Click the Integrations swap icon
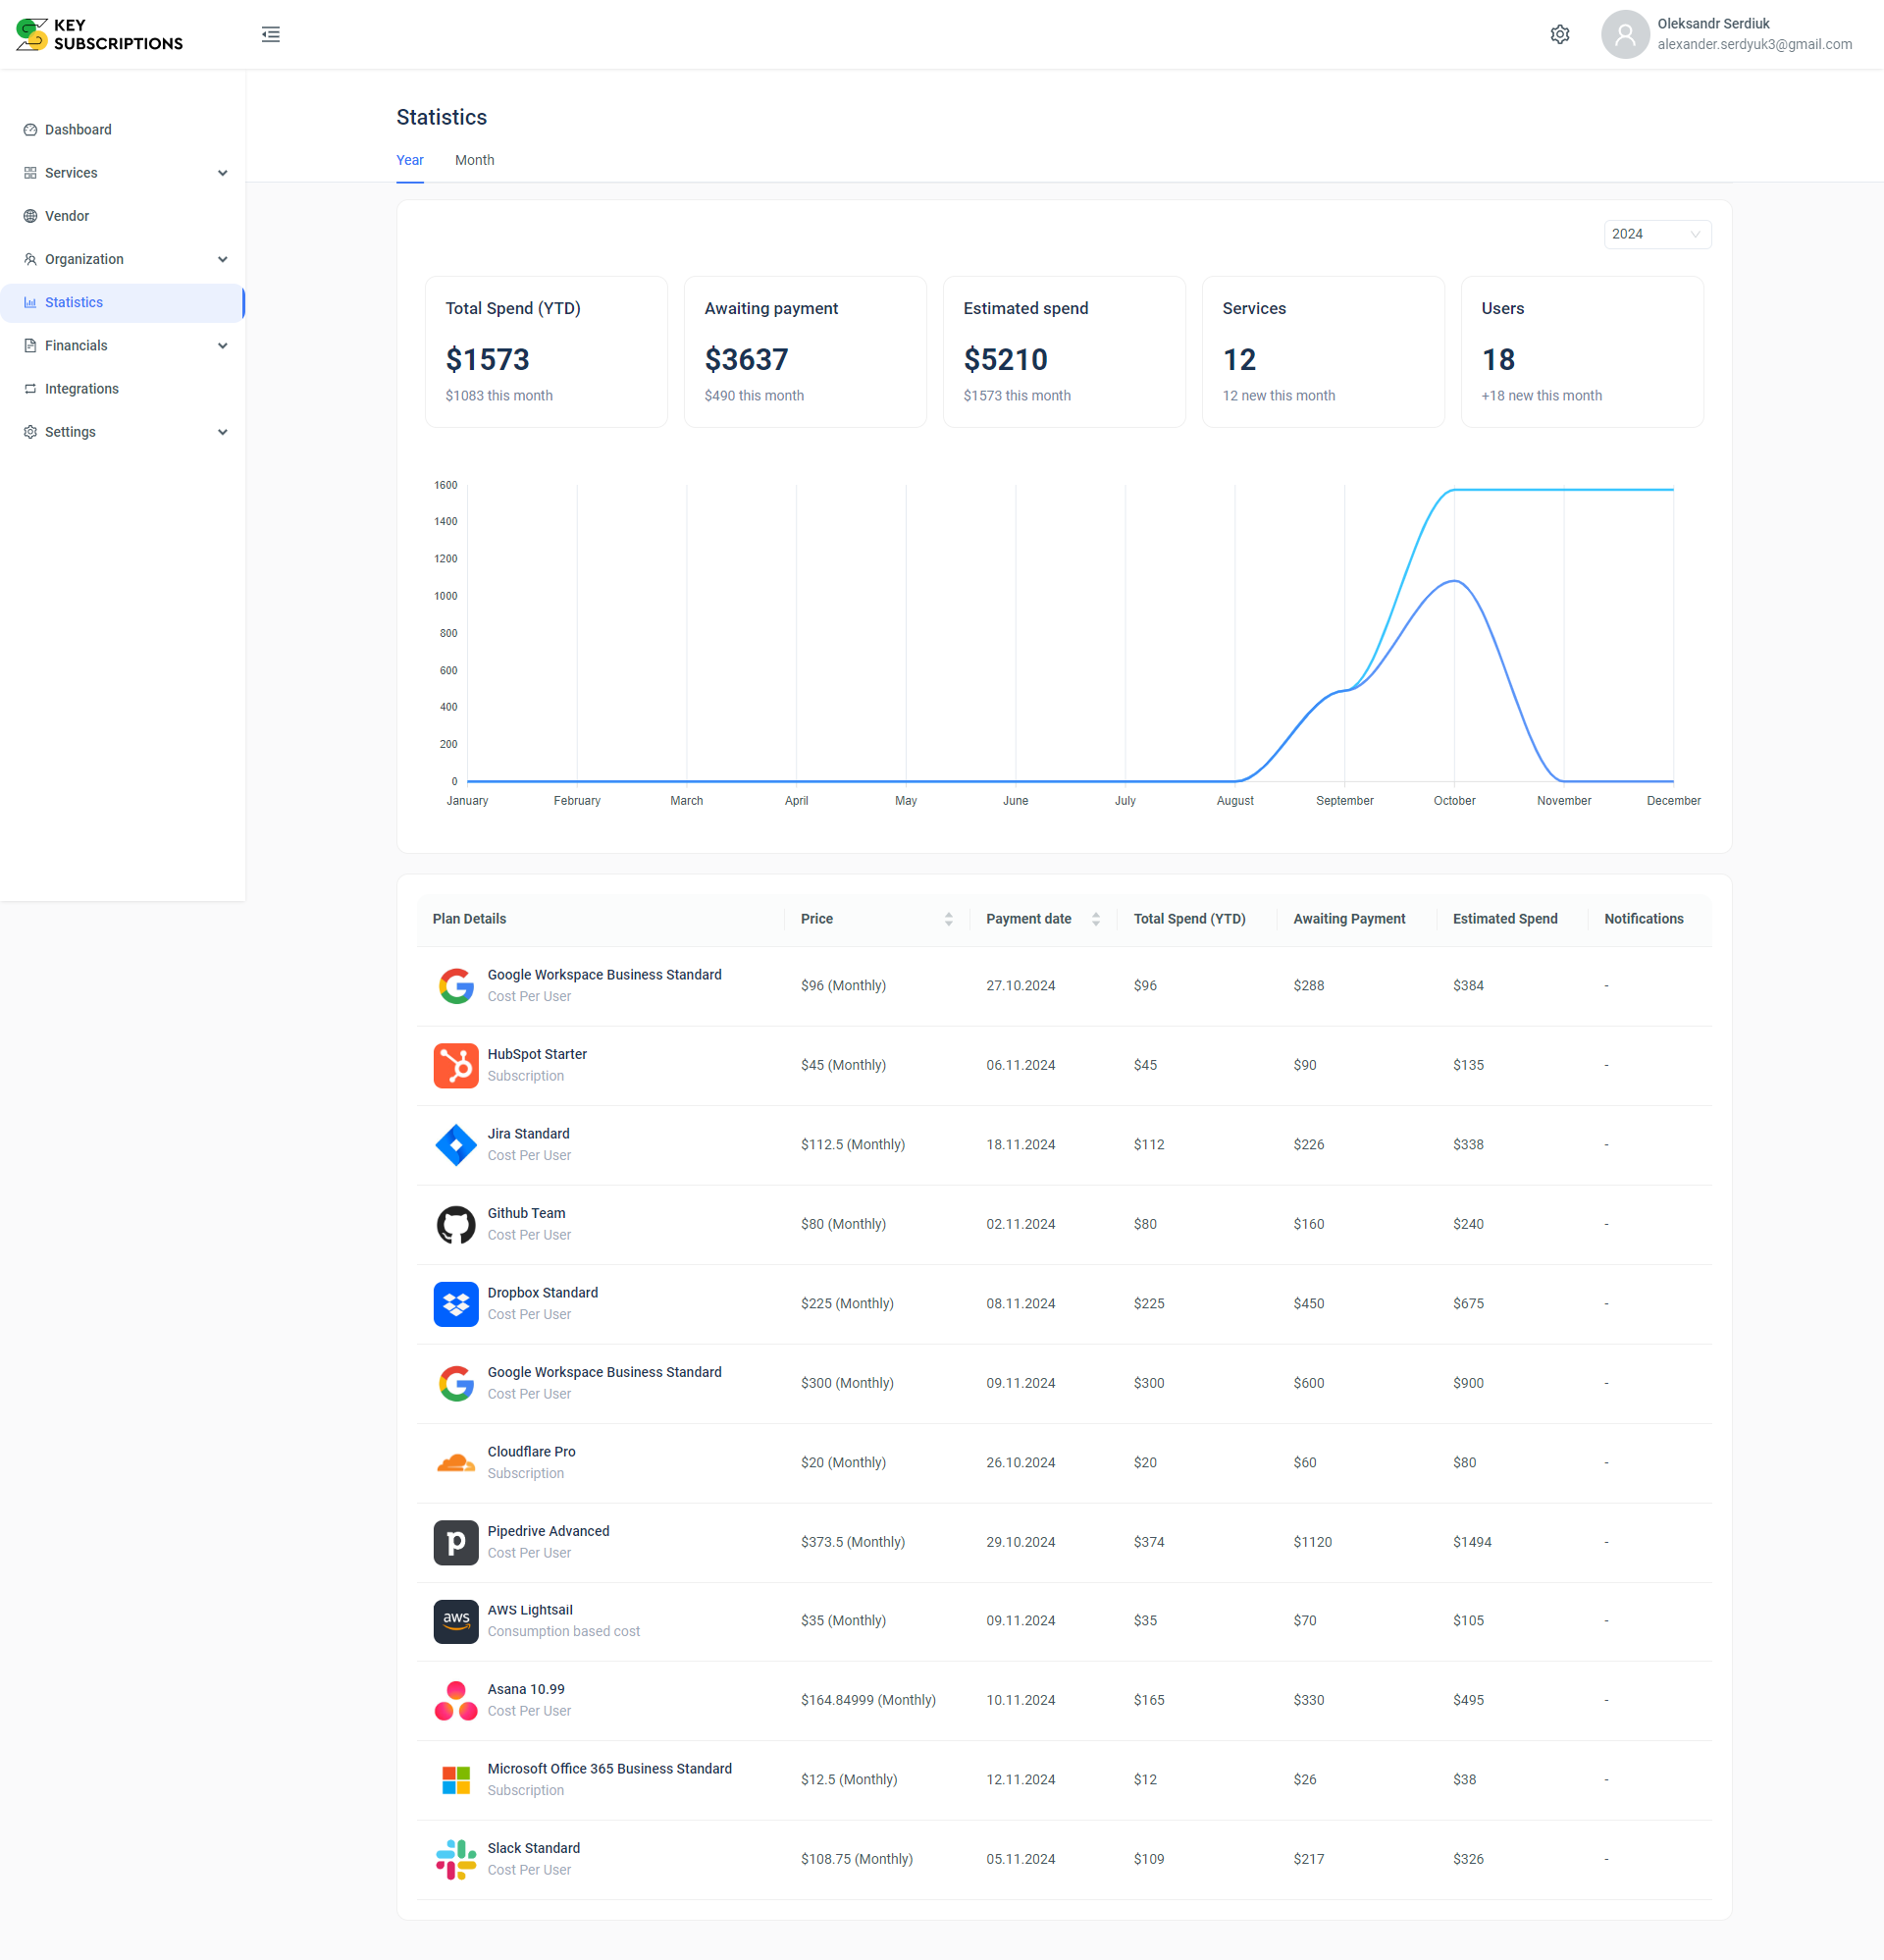The width and height of the screenshot is (1884, 1960). click(30, 389)
